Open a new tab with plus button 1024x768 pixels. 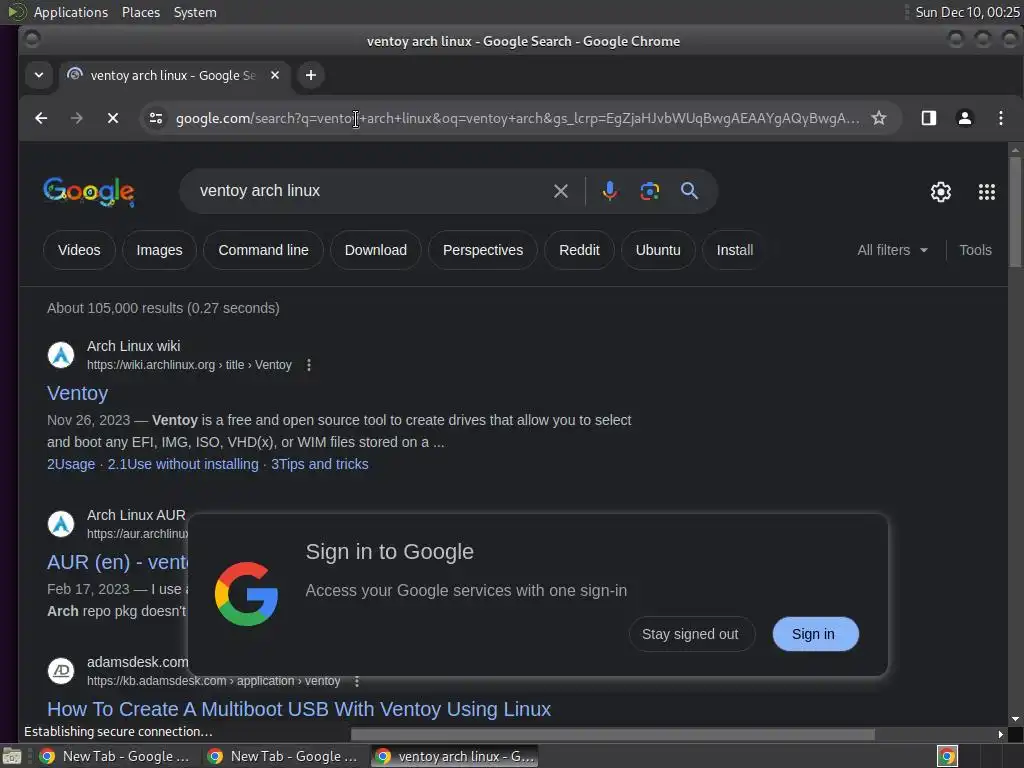tap(311, 75)
